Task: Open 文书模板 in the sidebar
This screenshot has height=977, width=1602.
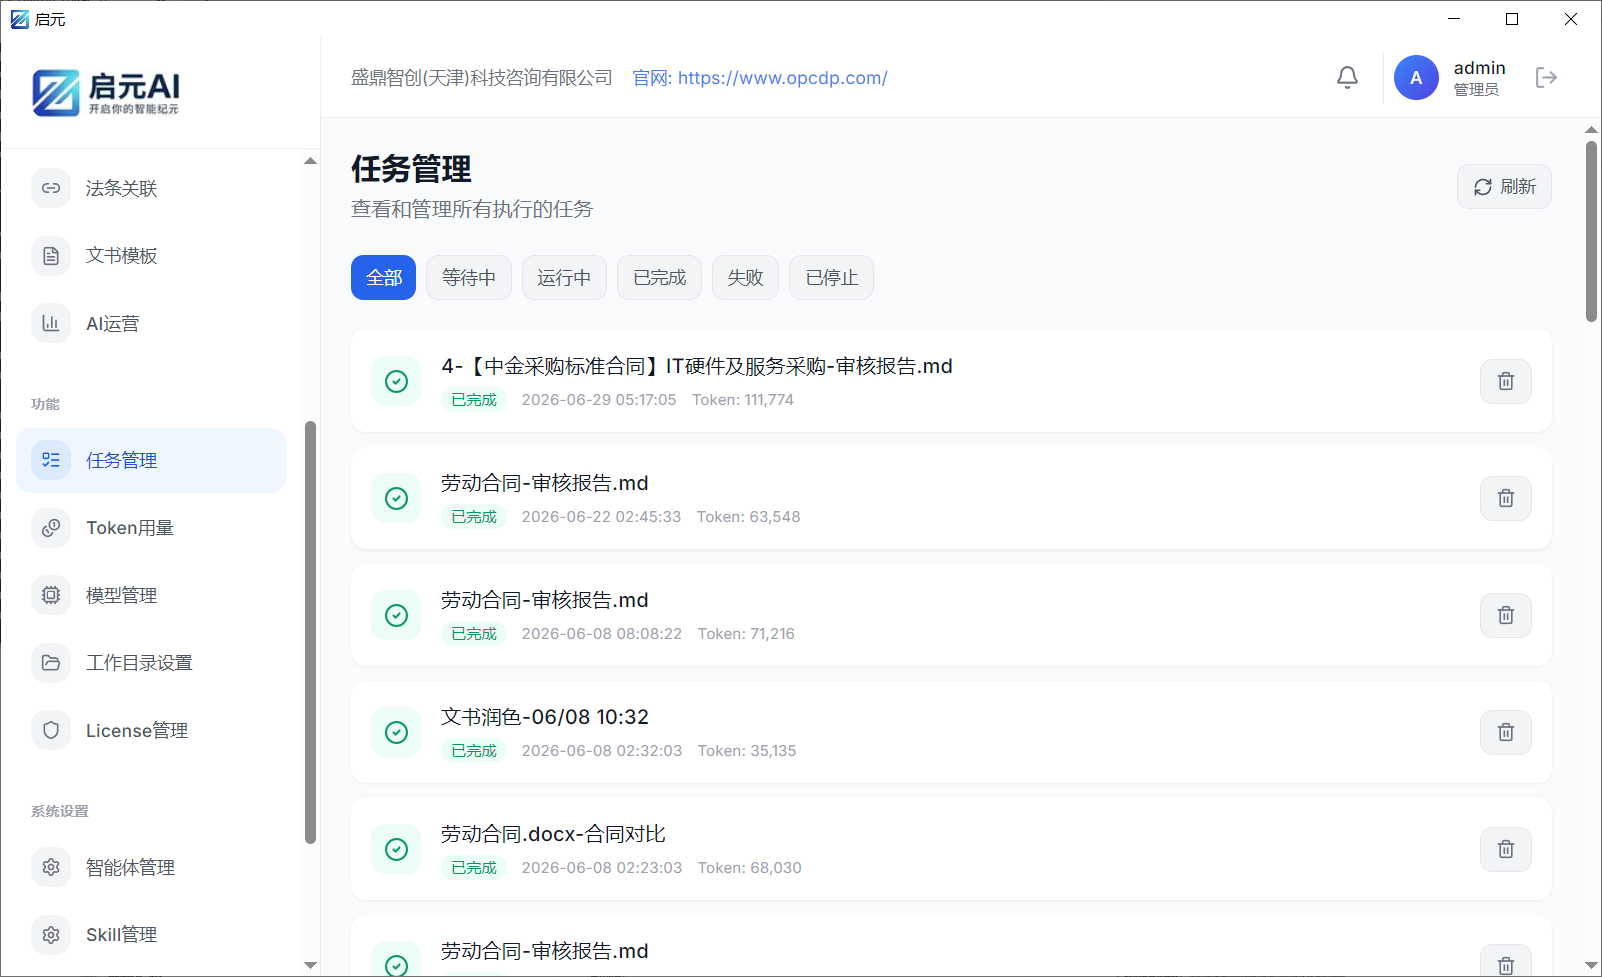Action: click(x=151, y=256)
